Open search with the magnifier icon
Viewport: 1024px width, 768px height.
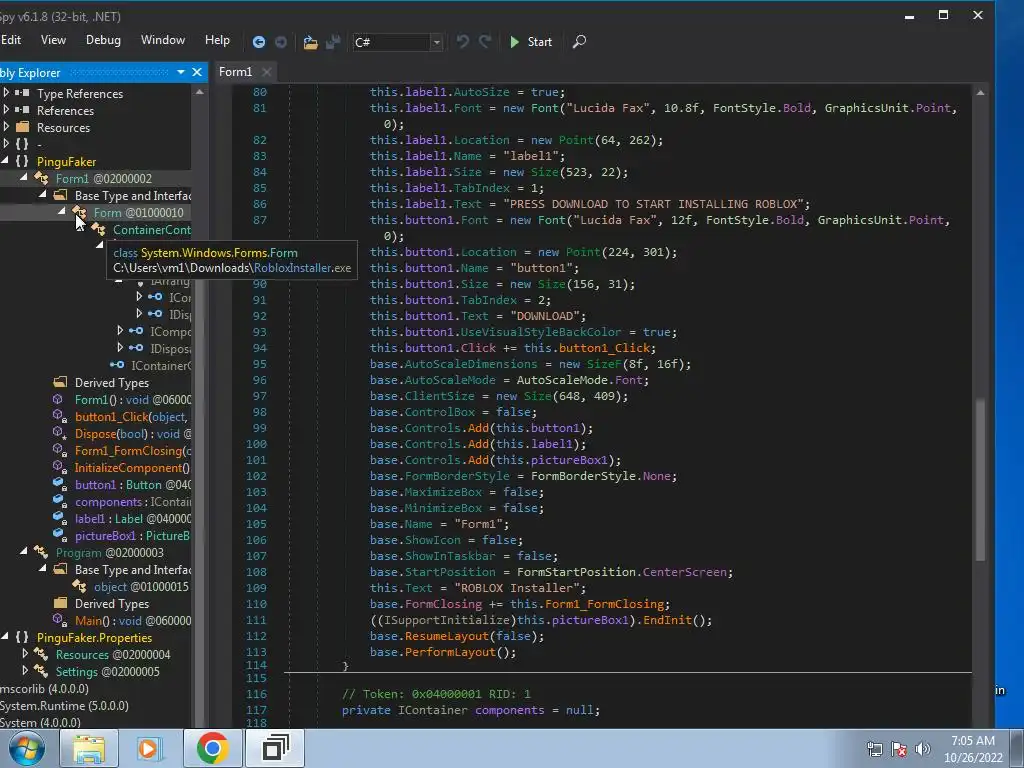pos(579,42)
